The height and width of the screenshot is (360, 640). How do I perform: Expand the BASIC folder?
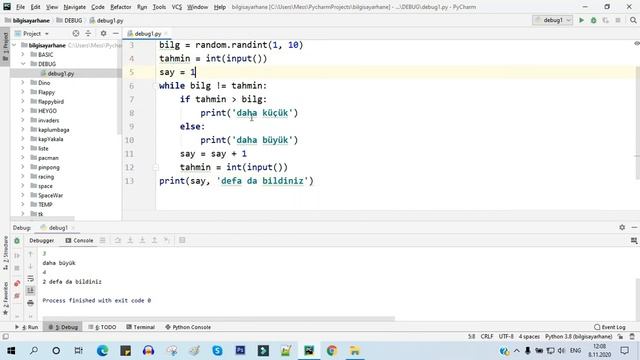(x=23, y=54)
